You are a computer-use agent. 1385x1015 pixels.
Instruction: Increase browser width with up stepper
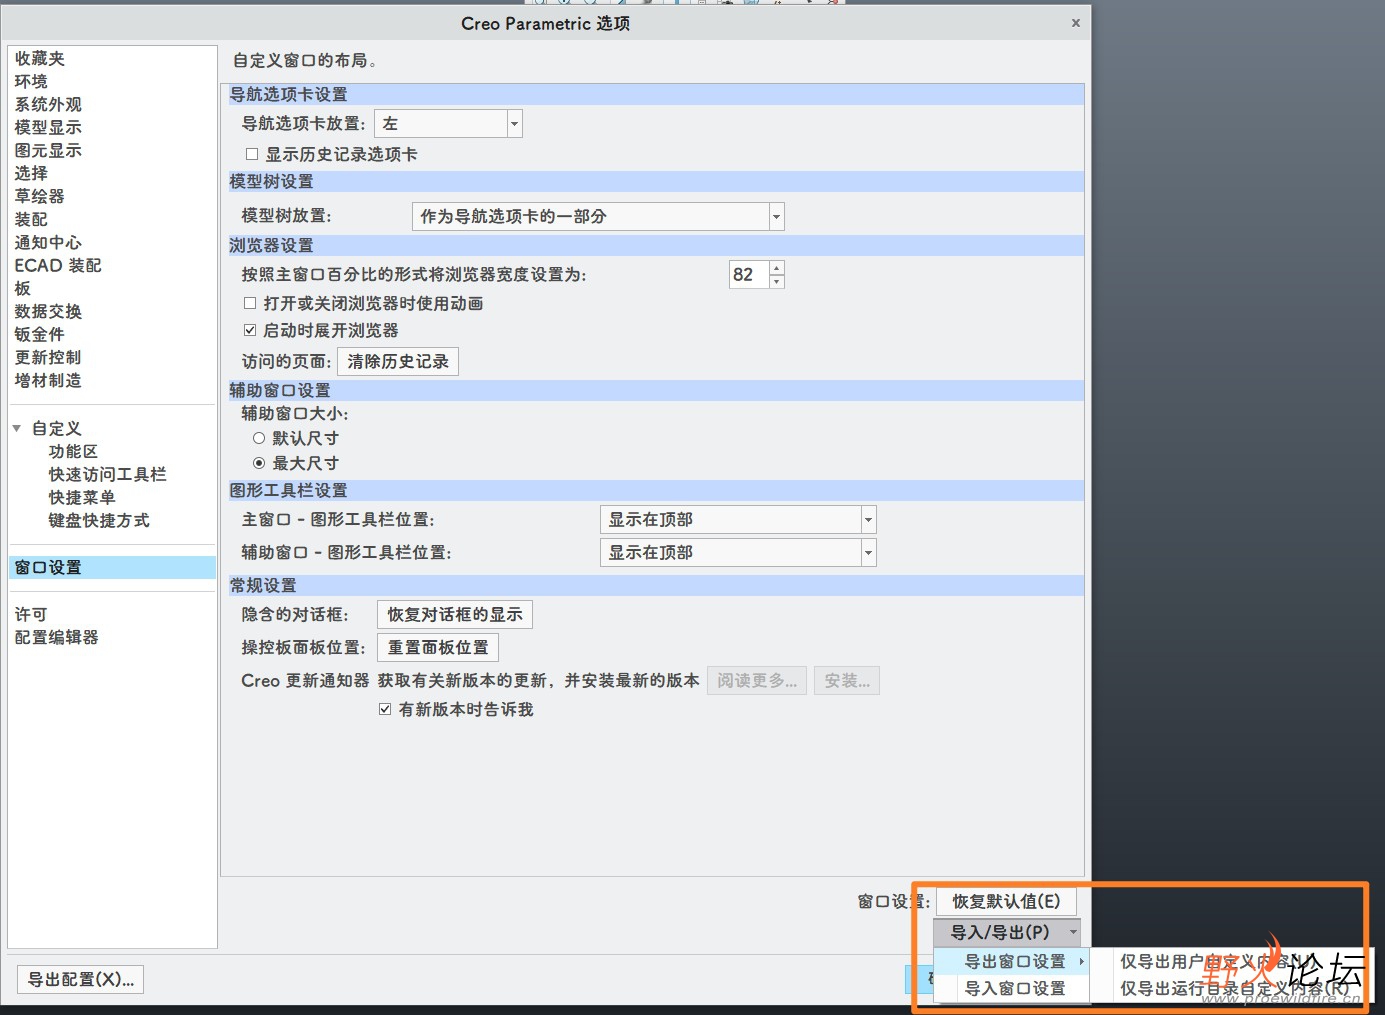(x=777, y=268)
